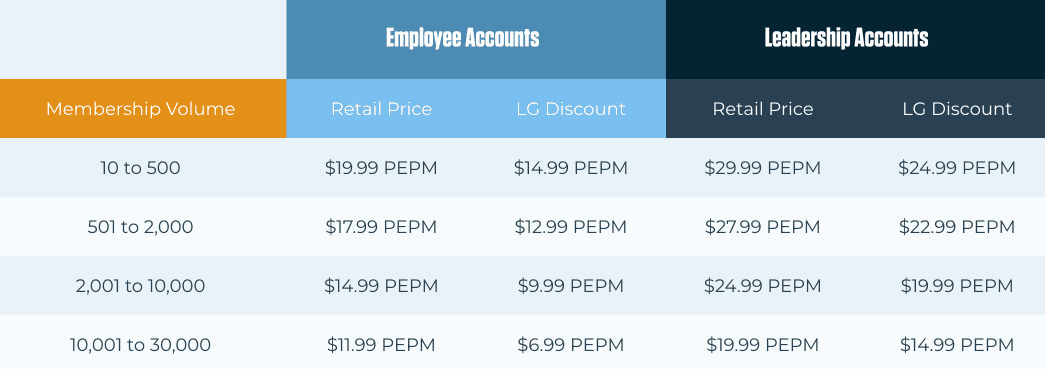
Task: Click the $24.99 PEPM leadership discount cell
Action: pyautogui.click(x=957, y=168)
